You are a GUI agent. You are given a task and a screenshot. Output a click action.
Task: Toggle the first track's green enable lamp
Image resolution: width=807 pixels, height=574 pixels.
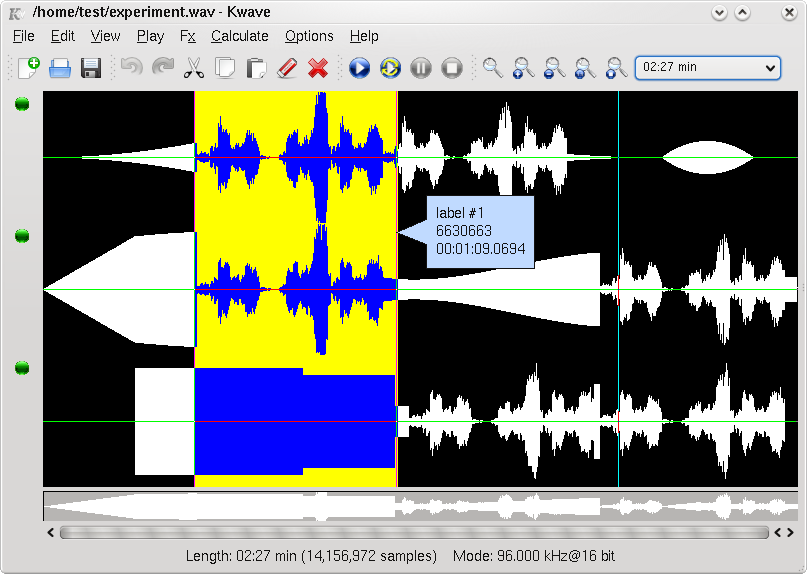(22, 104)
